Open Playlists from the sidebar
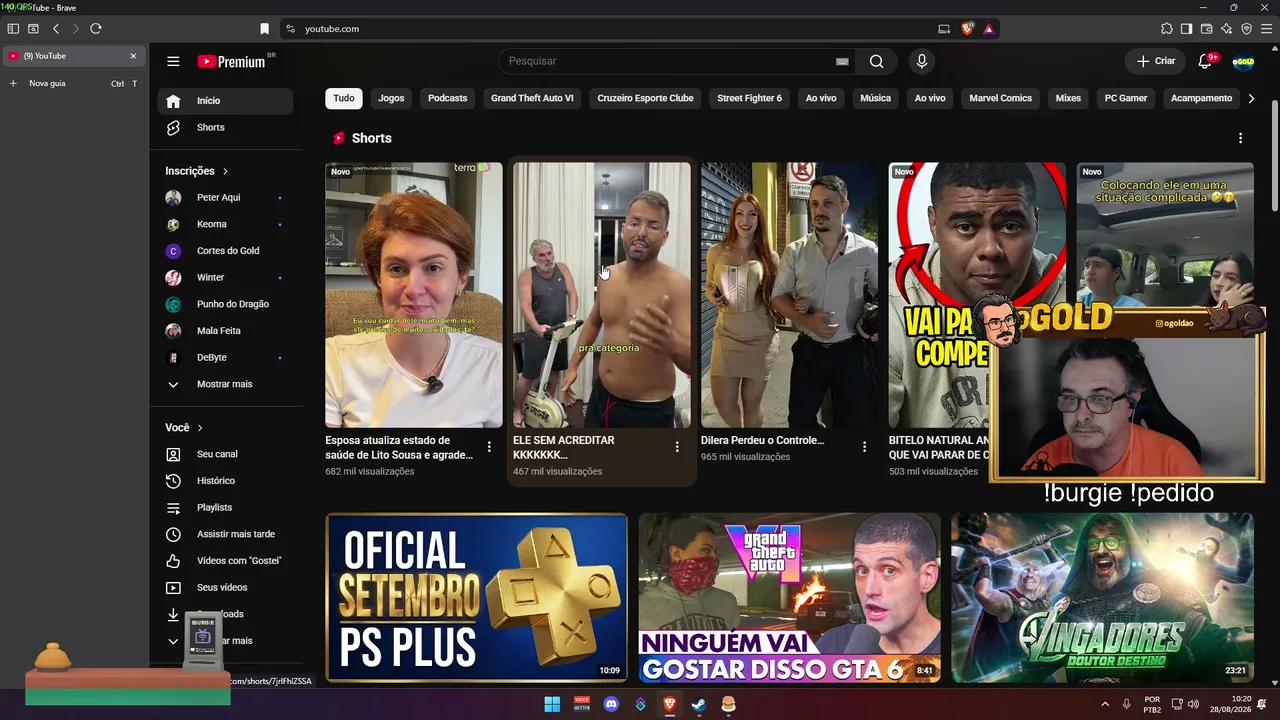 pos(225,508)
